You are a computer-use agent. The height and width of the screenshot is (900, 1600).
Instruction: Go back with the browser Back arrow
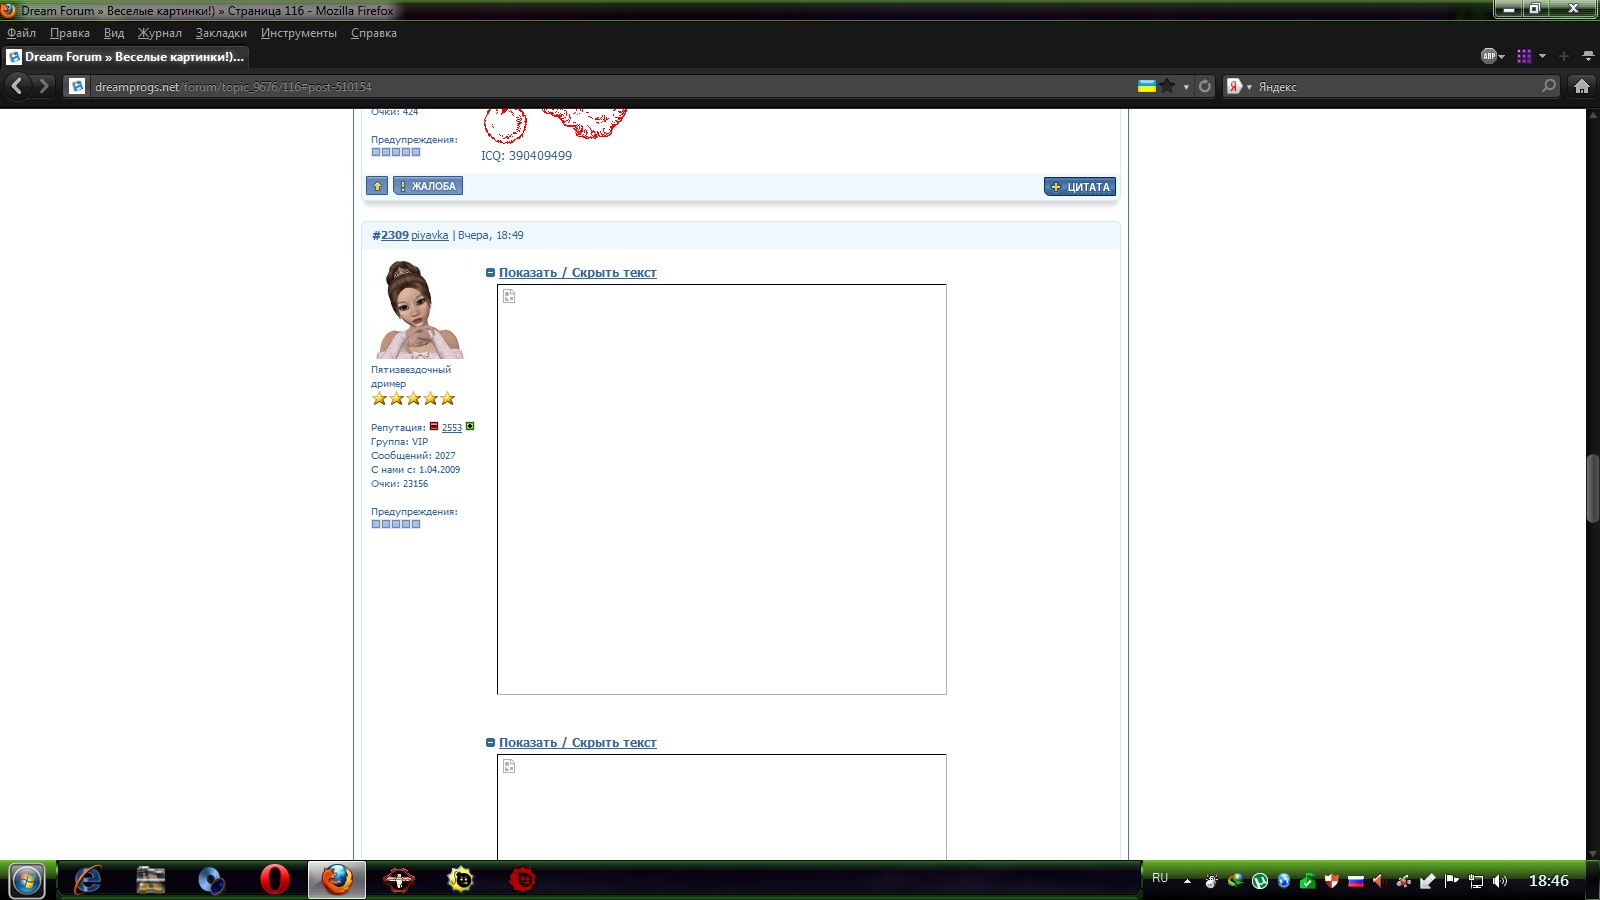click(x=17, y=86)
